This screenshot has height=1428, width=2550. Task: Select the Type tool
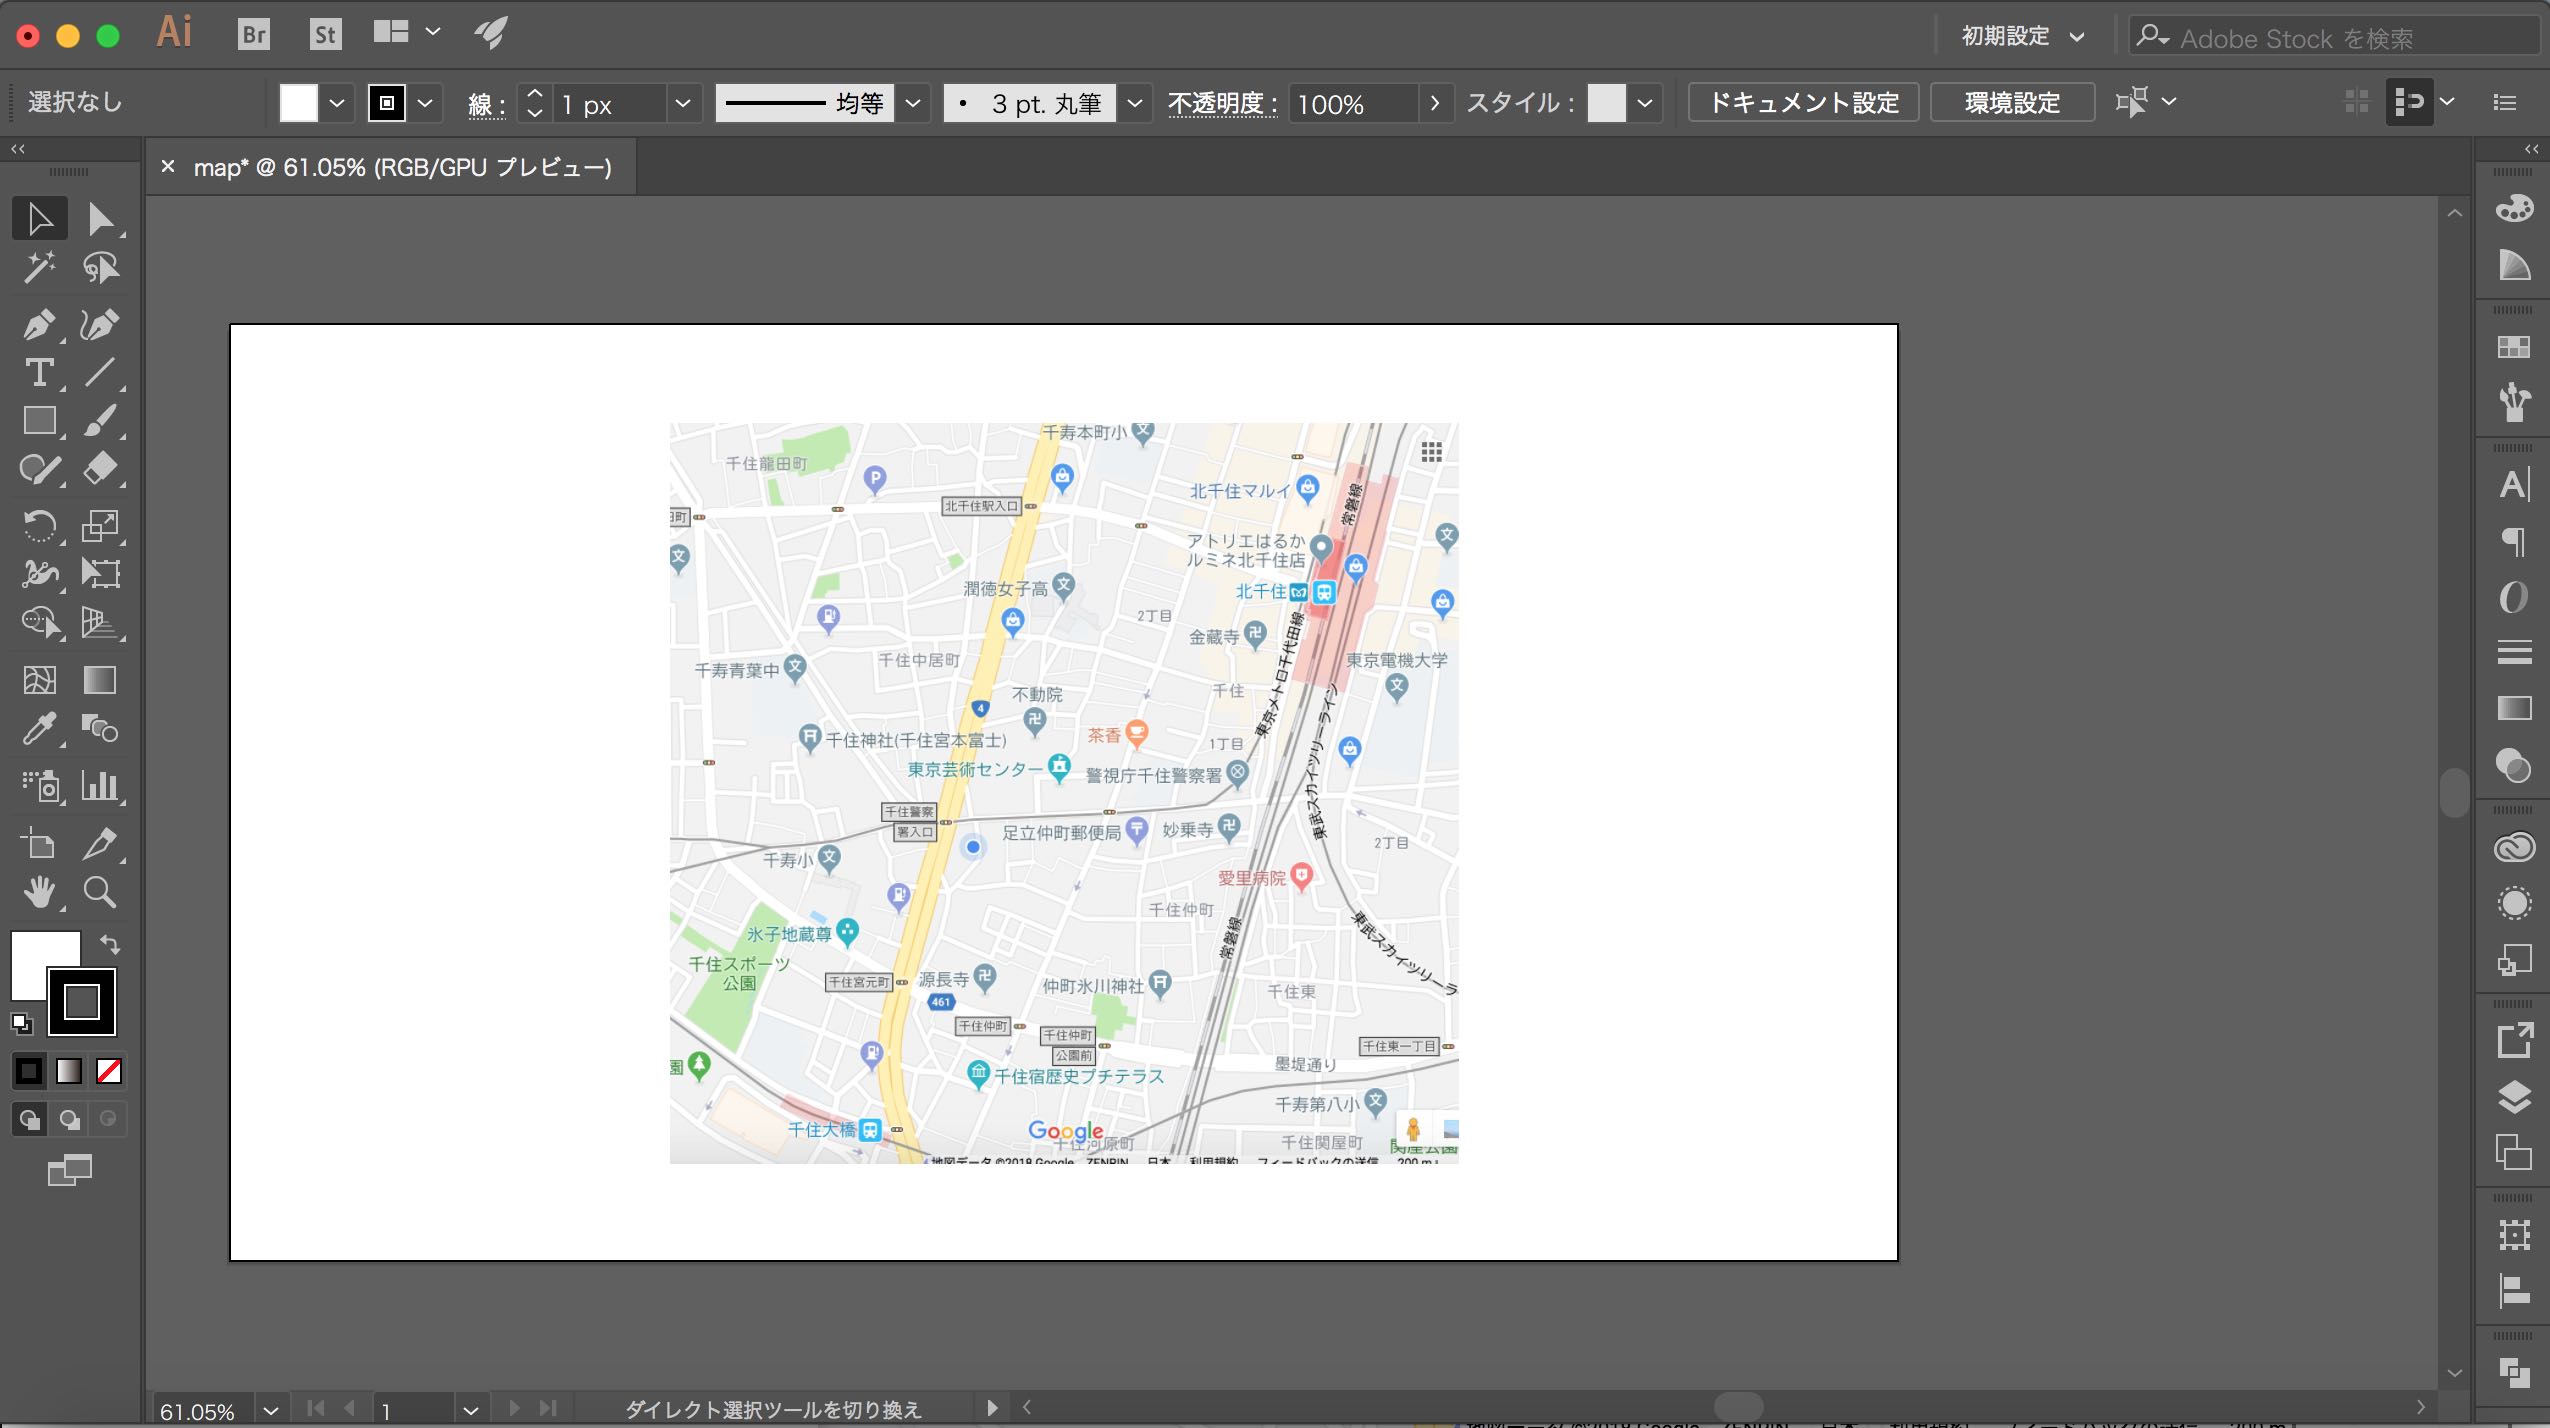click(40, 372)
